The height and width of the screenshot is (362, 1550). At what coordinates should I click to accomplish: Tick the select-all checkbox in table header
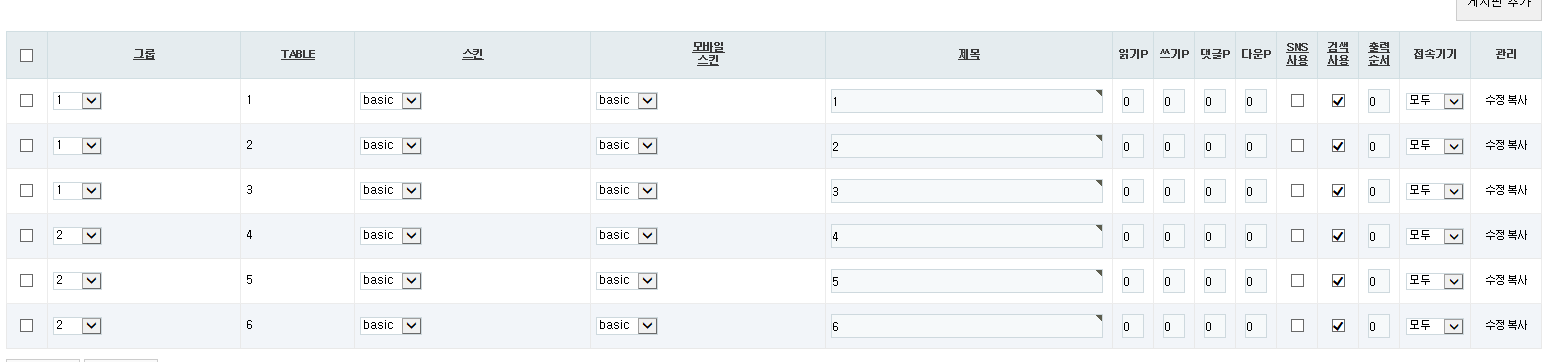tap(27, 56)
